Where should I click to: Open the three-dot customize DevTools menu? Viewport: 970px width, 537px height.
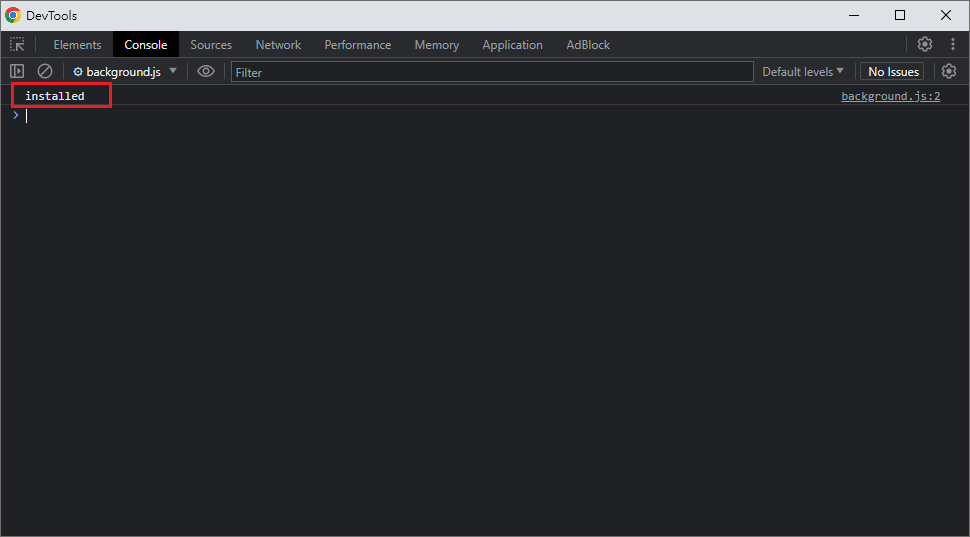pos(952,45)
